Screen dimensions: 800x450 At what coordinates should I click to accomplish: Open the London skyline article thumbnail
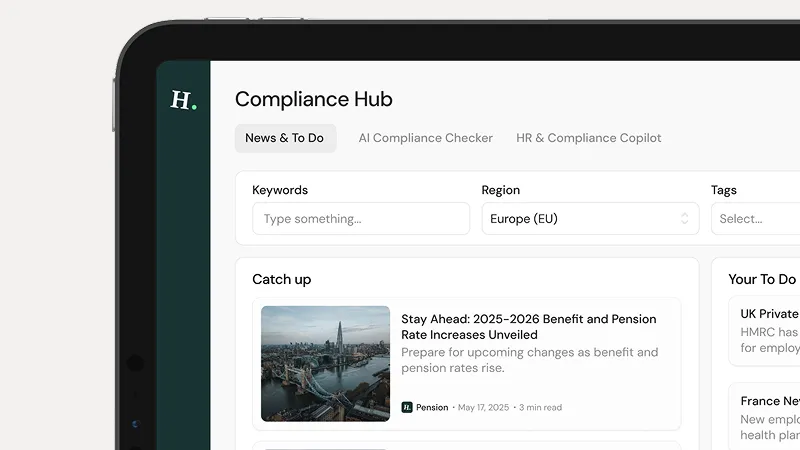click(x=325, y=363)
